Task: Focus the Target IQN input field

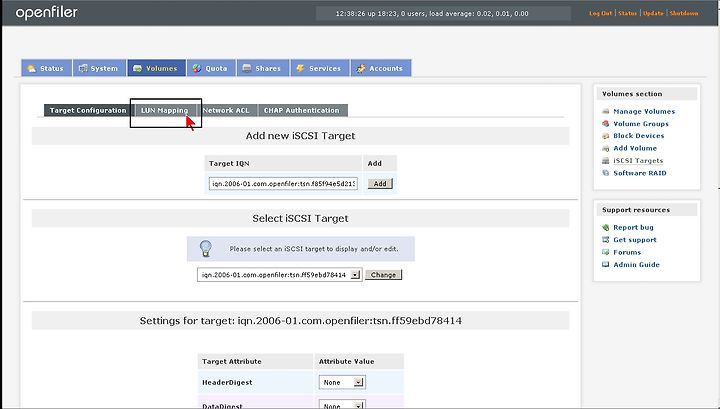Action: click(283, 184)
